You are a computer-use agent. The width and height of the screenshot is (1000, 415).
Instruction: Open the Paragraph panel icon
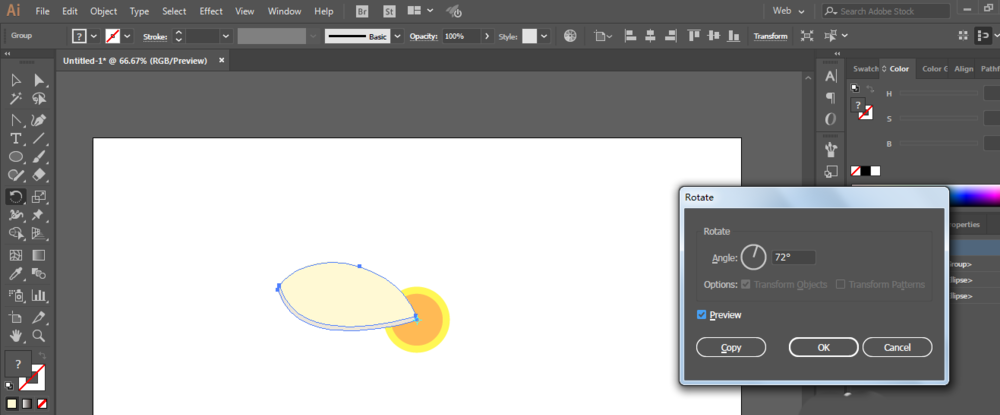click(x=830, y=98)
